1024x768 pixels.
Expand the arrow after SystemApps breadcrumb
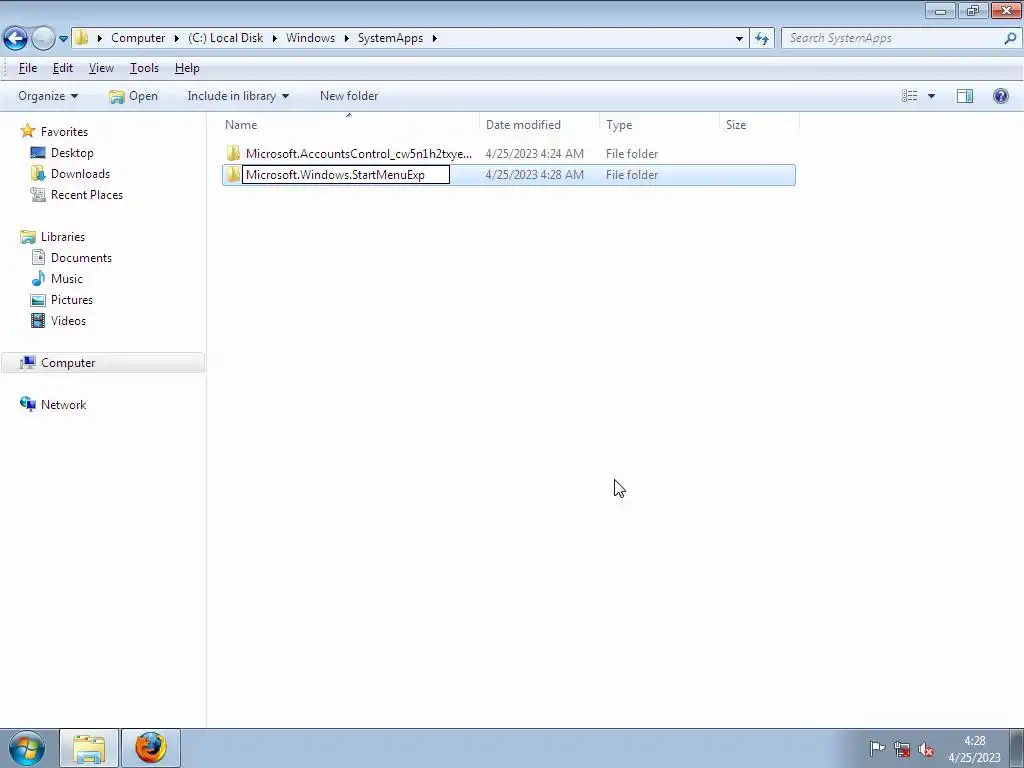[434, 38]
